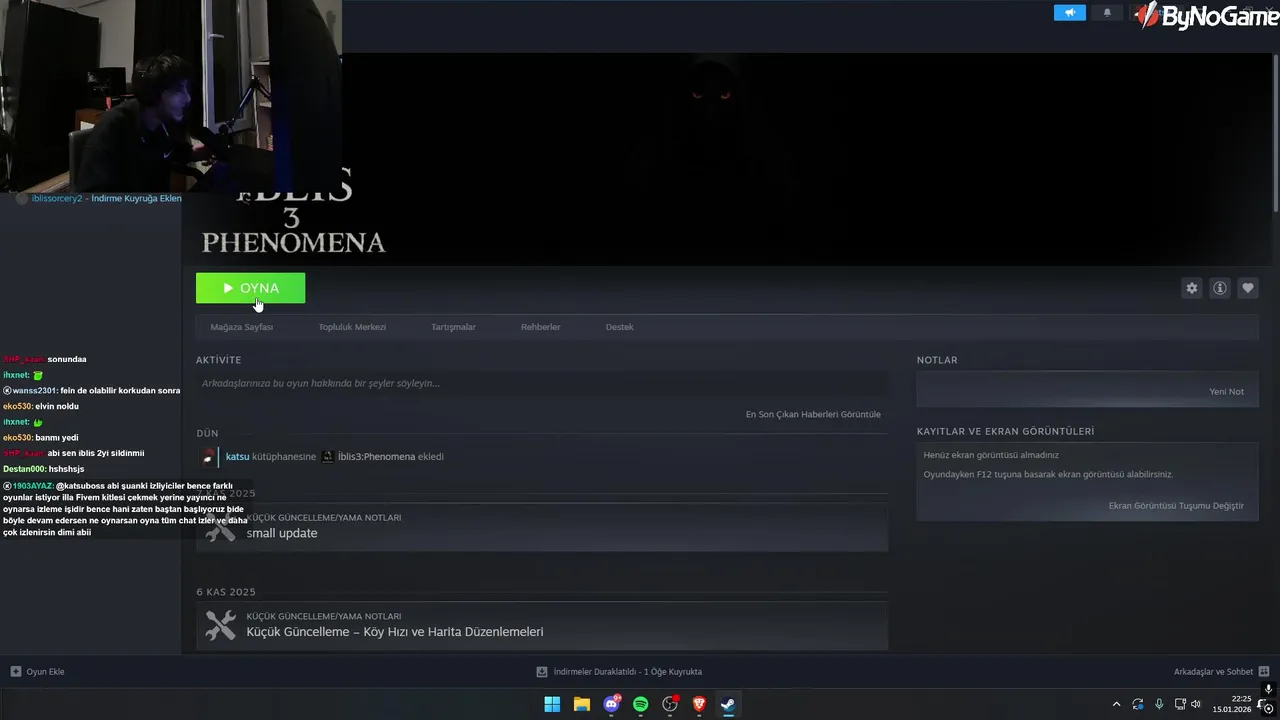Click katsu's avatar in the activity feed

click(x=208, y=457)
